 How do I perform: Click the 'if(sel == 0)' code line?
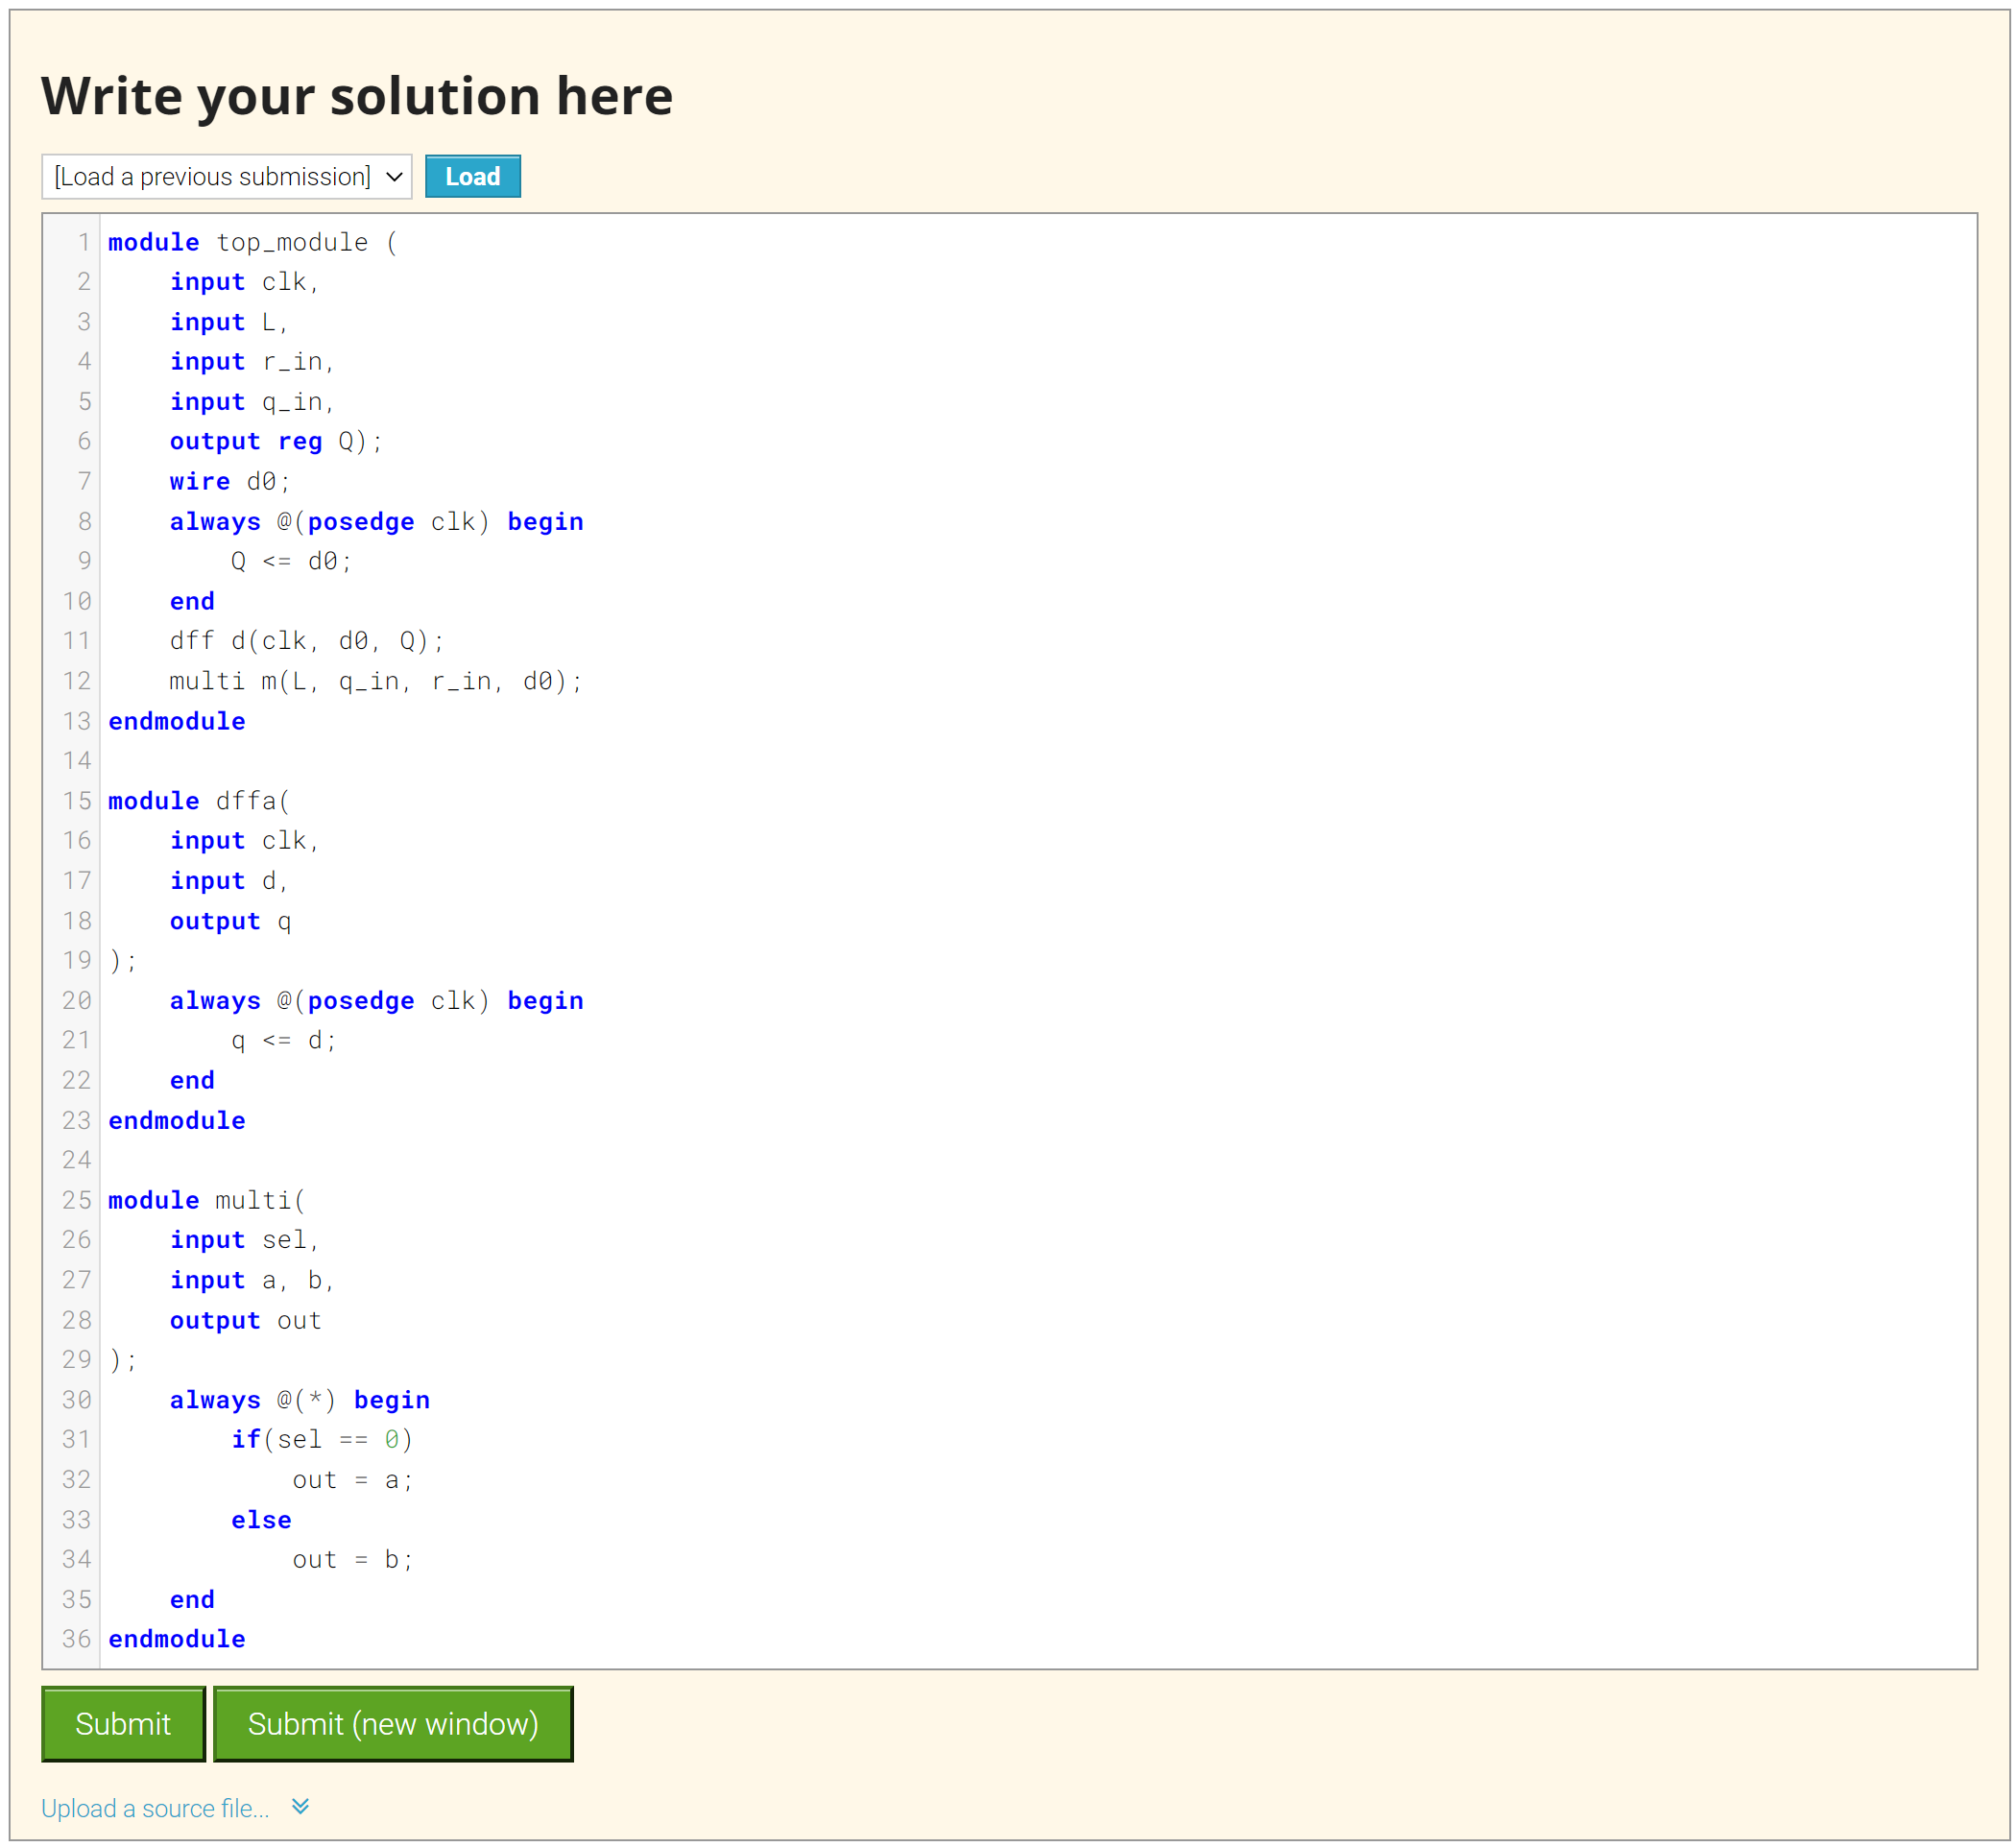(x=321, y=1439)
